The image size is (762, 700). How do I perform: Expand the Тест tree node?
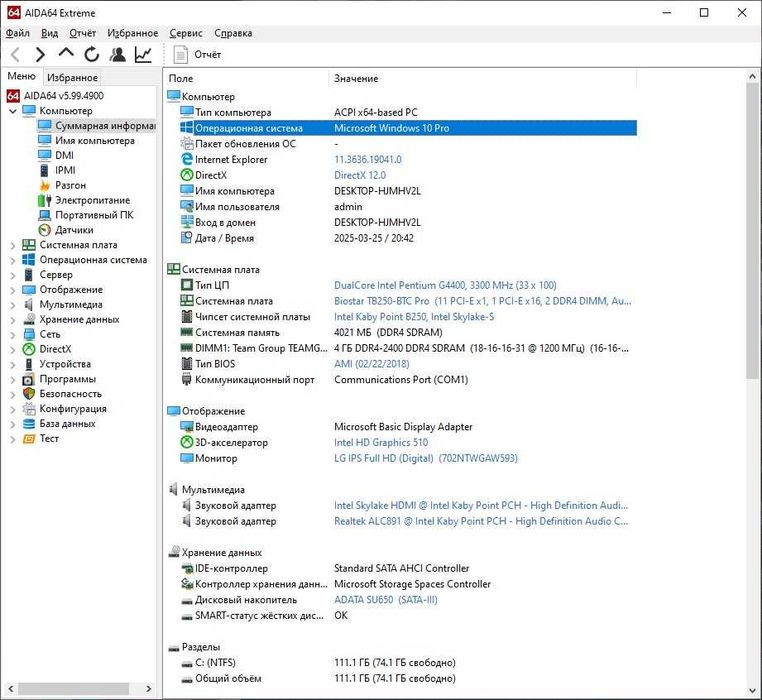point(13,439)
